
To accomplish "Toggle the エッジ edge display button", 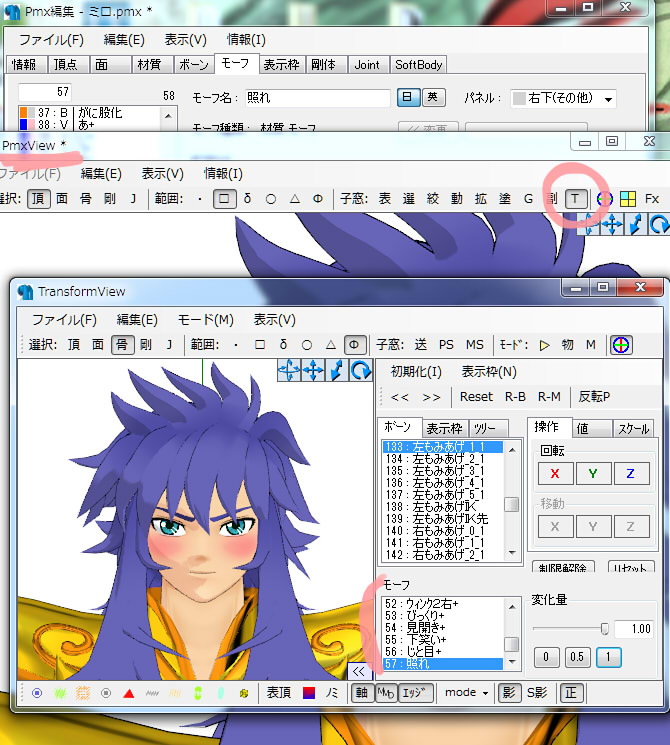I will (x=415, y=693).
